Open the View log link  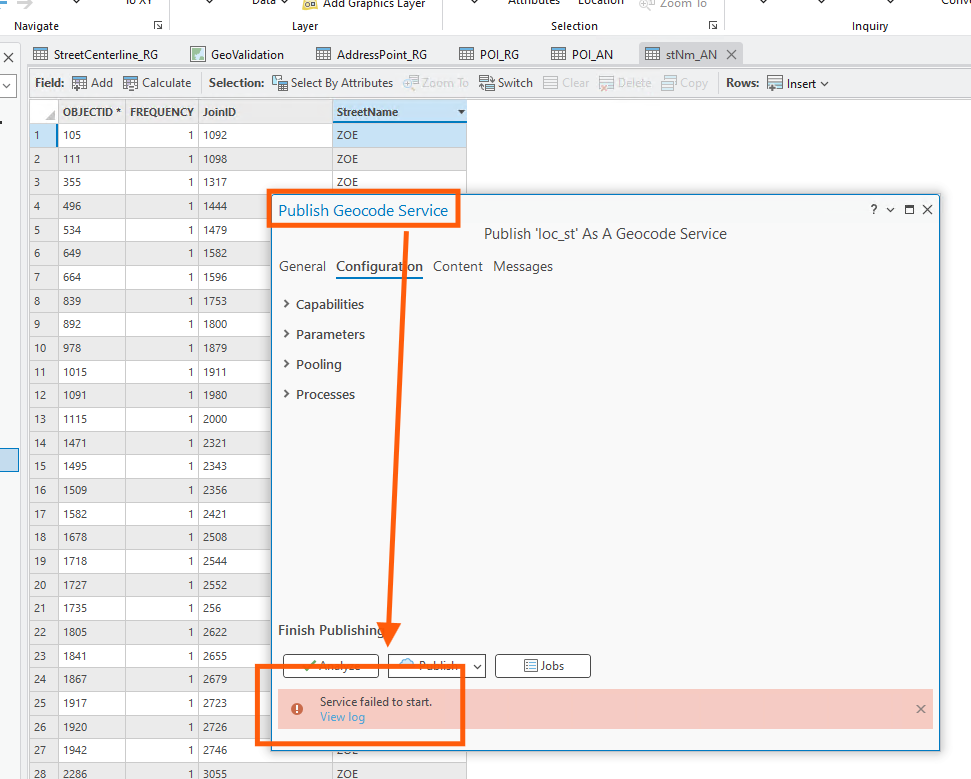tap(342, 717)
